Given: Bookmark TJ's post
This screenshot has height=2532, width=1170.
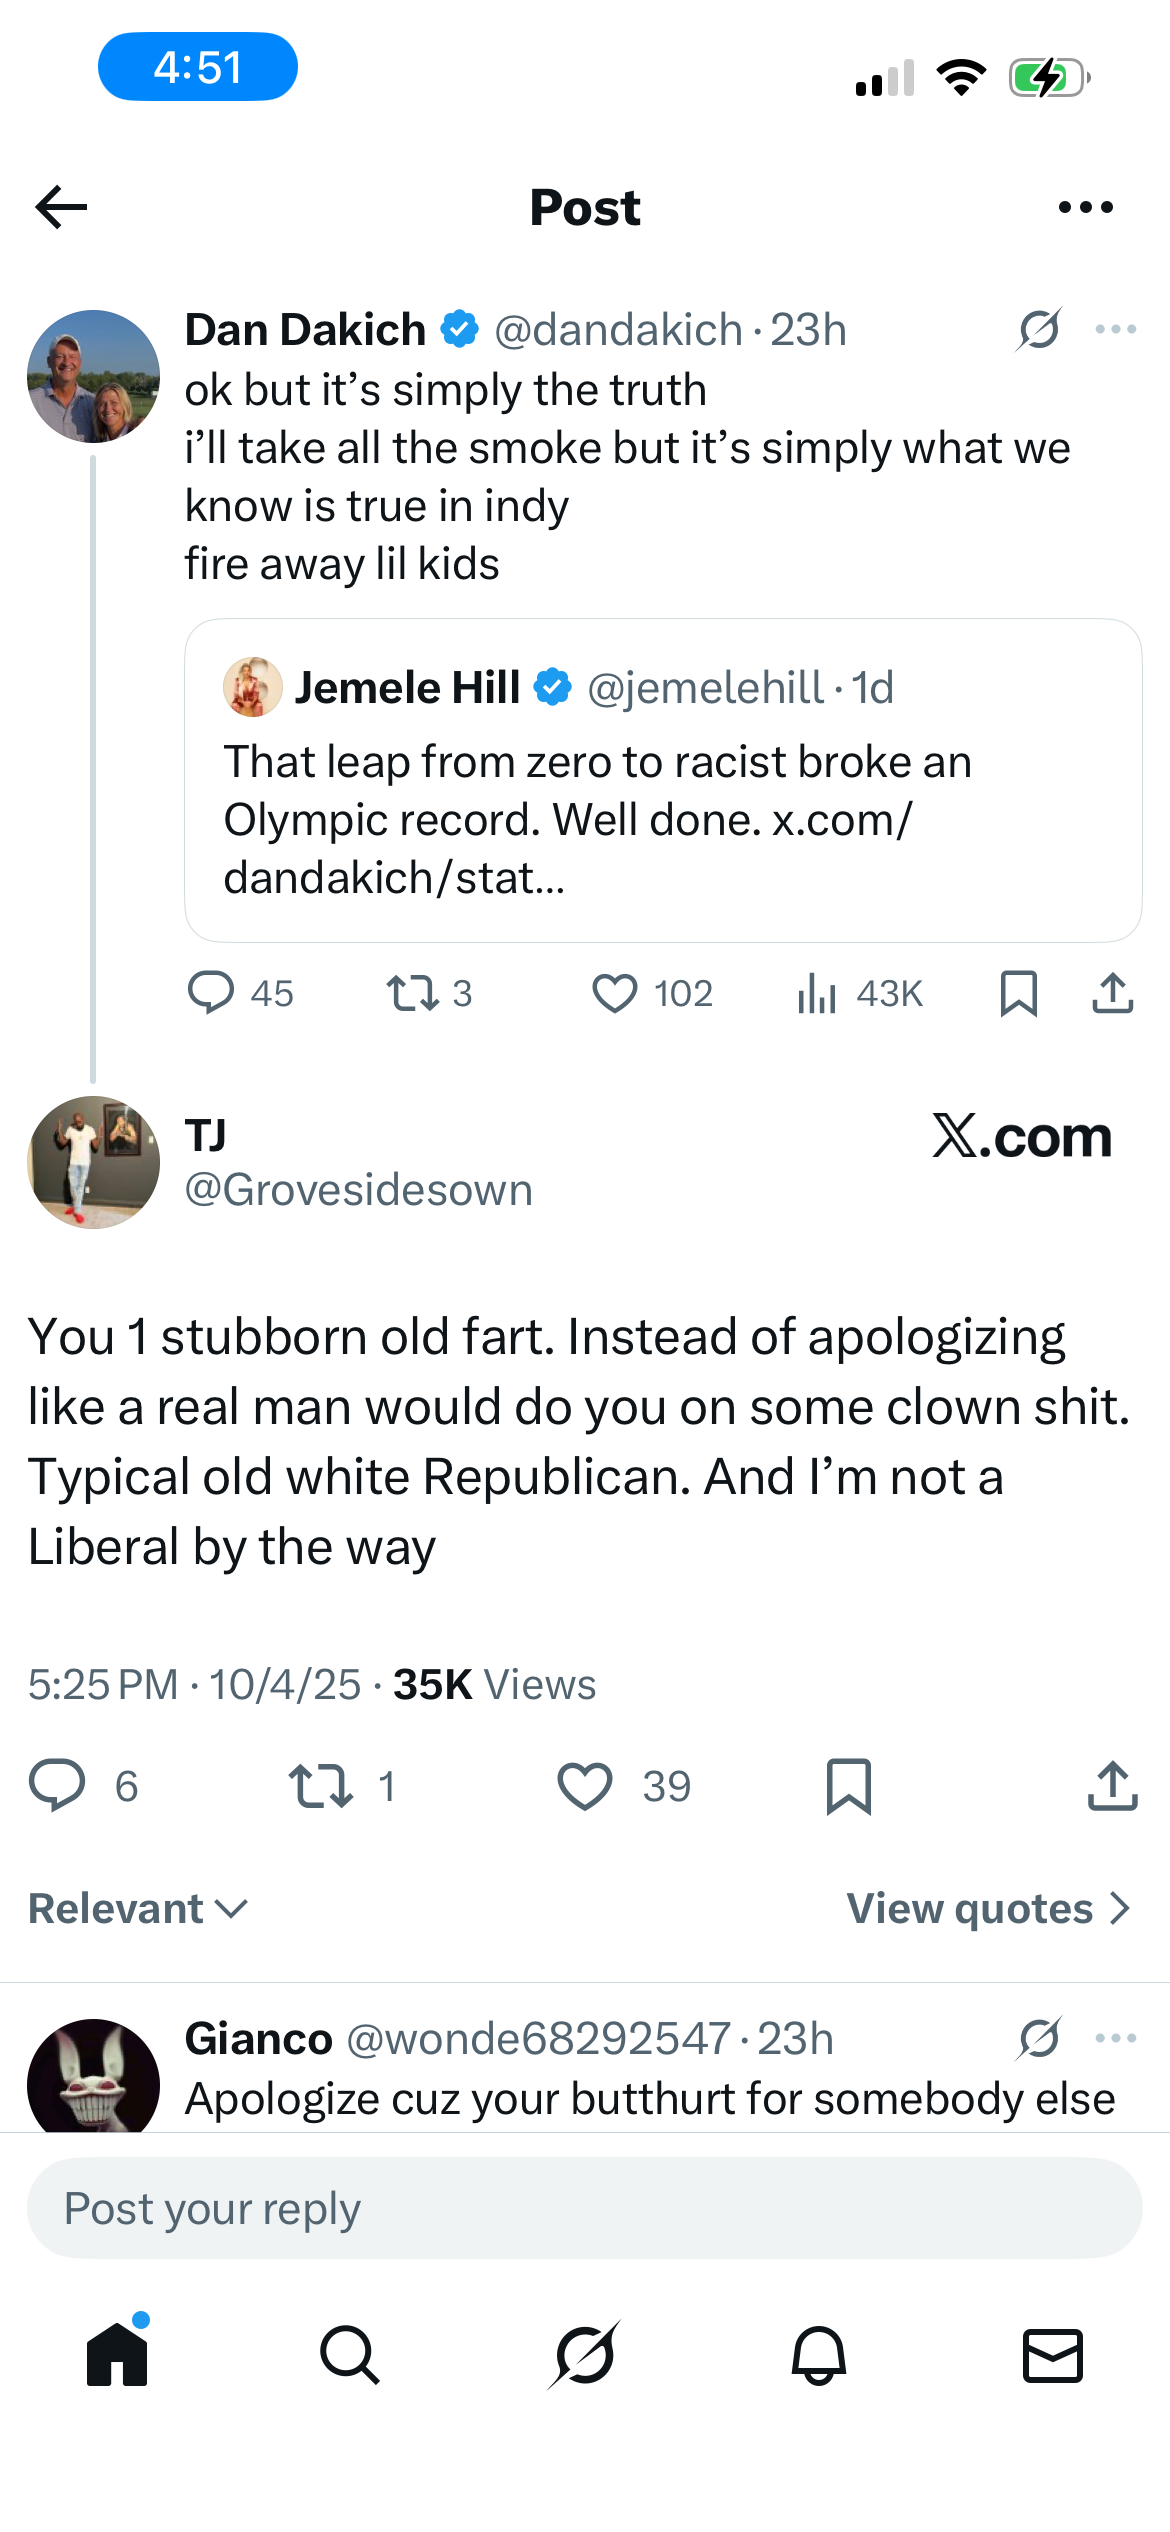Looking at the screenshot, I should tap(849, 1787).
